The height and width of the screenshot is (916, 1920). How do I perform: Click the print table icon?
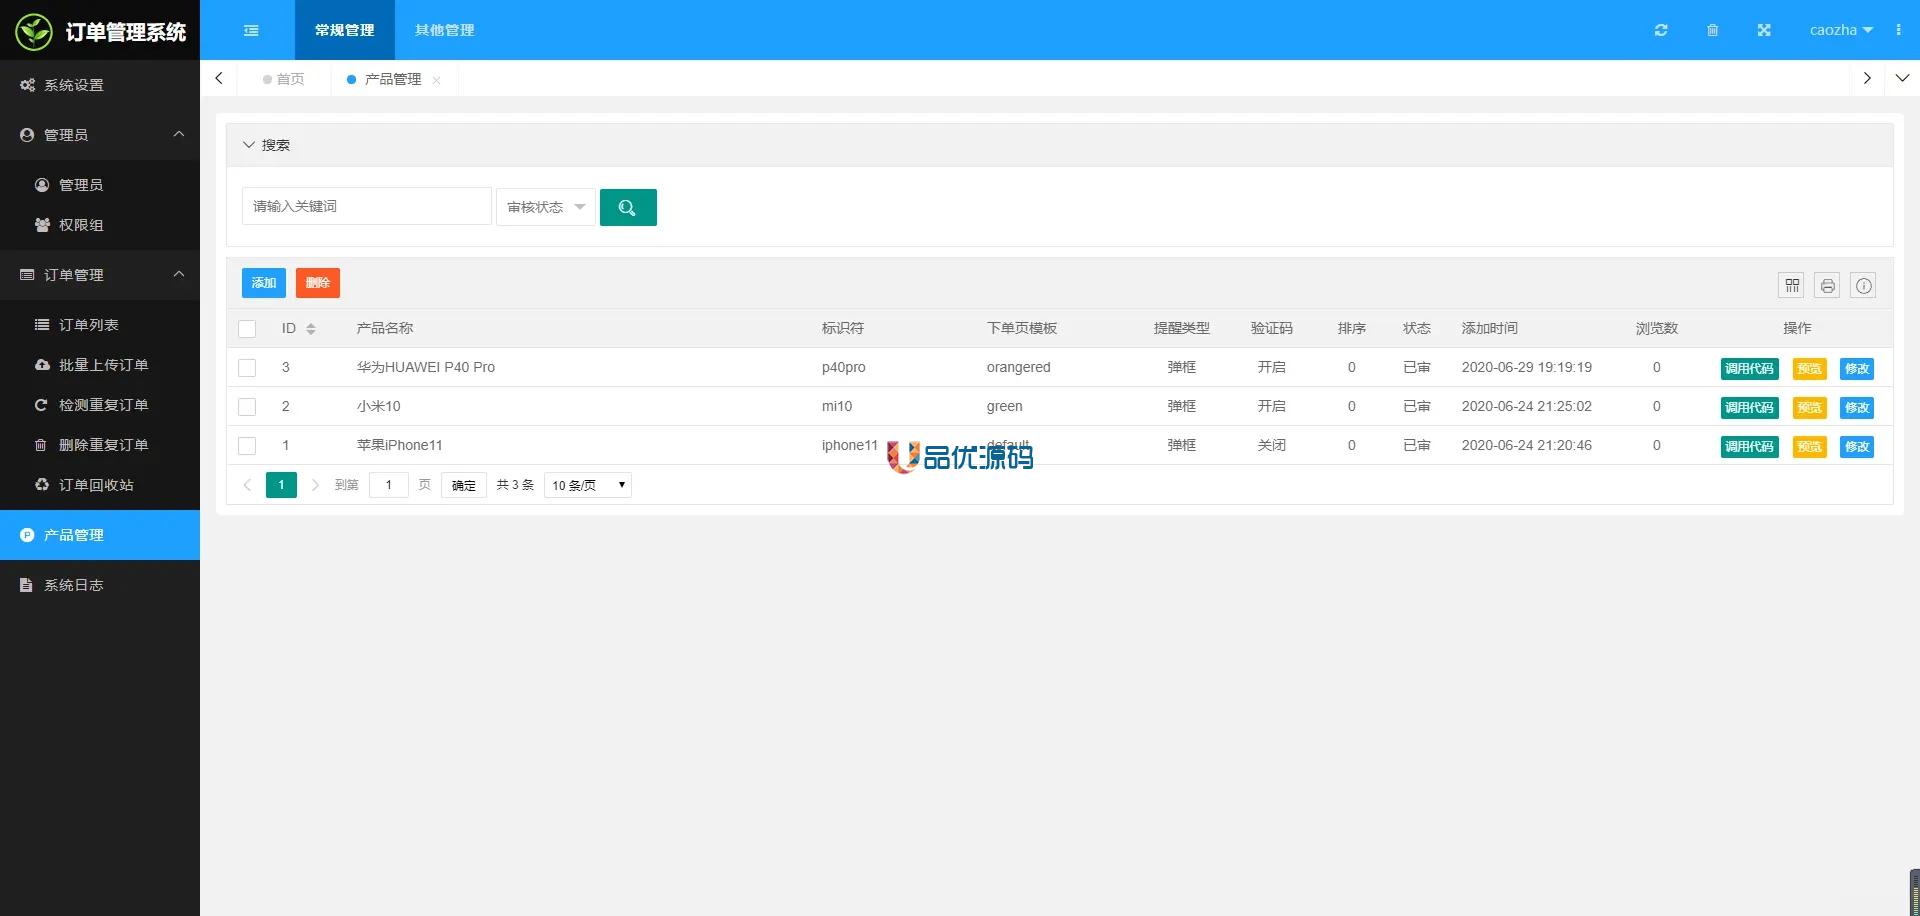[x=1828, y=285]
